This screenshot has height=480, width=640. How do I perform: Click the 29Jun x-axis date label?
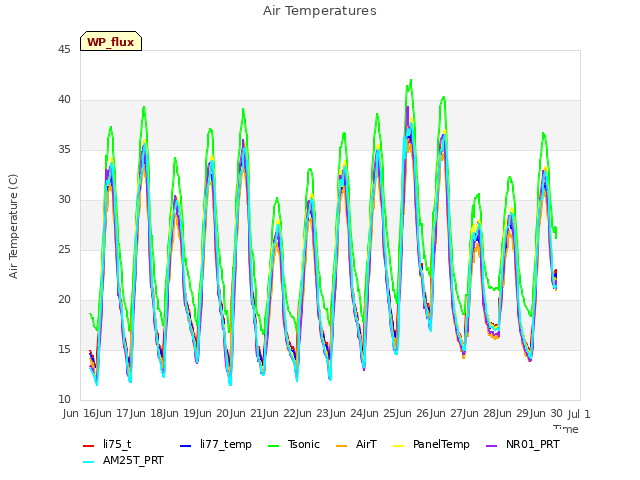pyautogui.click(x=531, y=413)
